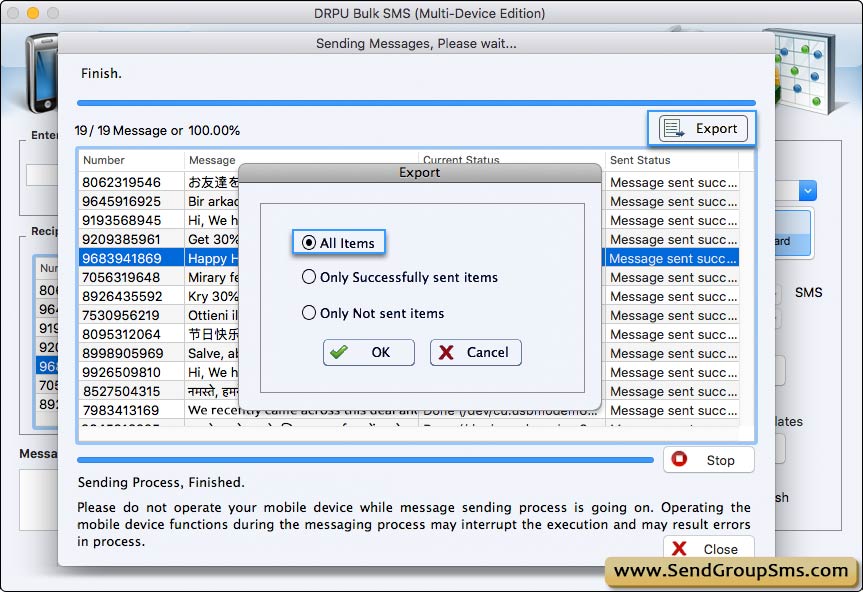Choose Only Not sent items option
This screenshot has height=592, width=863.
(309, 313)
